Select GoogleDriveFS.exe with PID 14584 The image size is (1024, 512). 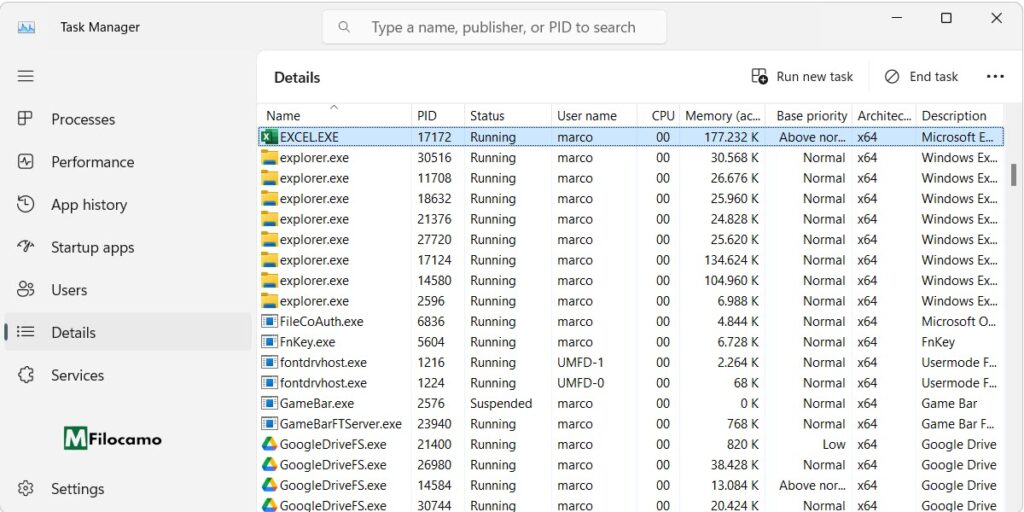631,485
